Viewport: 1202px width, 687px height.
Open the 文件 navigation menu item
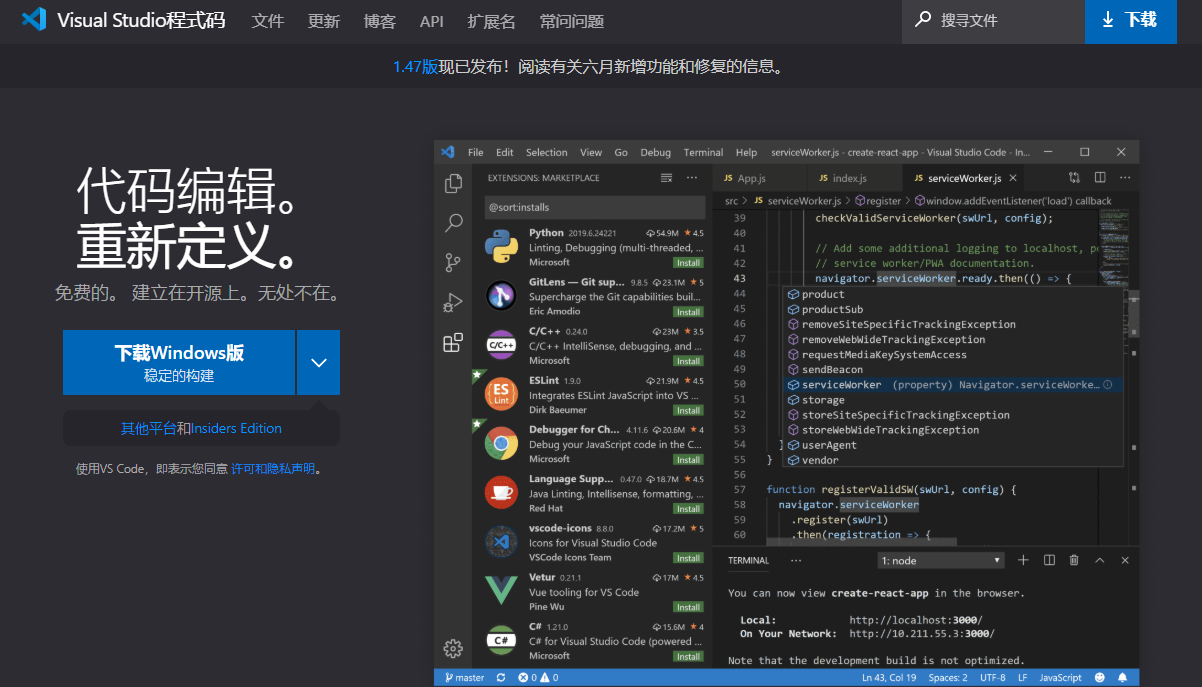[x=268, y=21]
